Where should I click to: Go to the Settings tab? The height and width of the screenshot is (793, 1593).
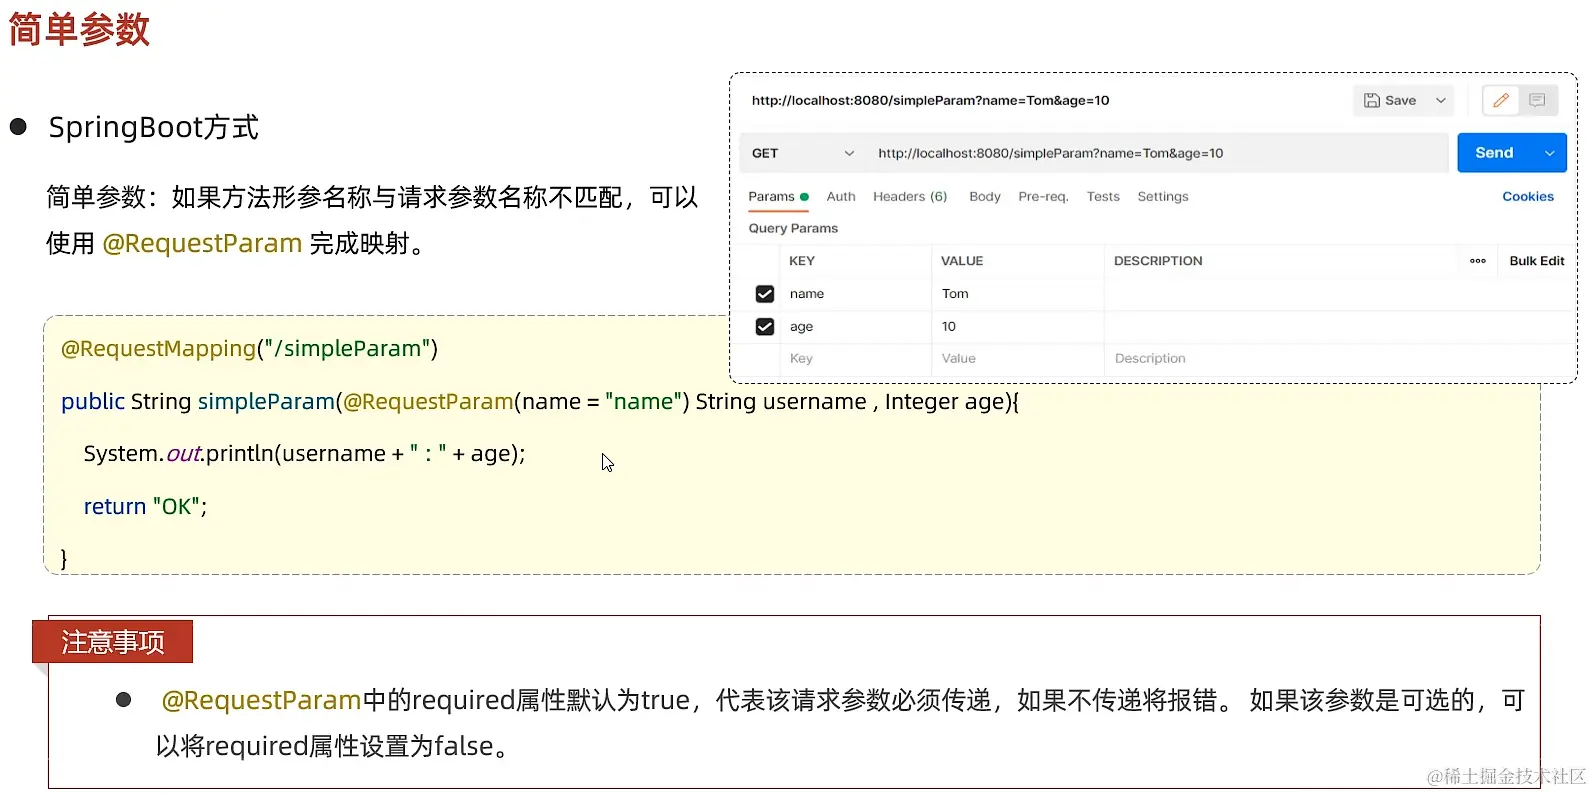1163,197
